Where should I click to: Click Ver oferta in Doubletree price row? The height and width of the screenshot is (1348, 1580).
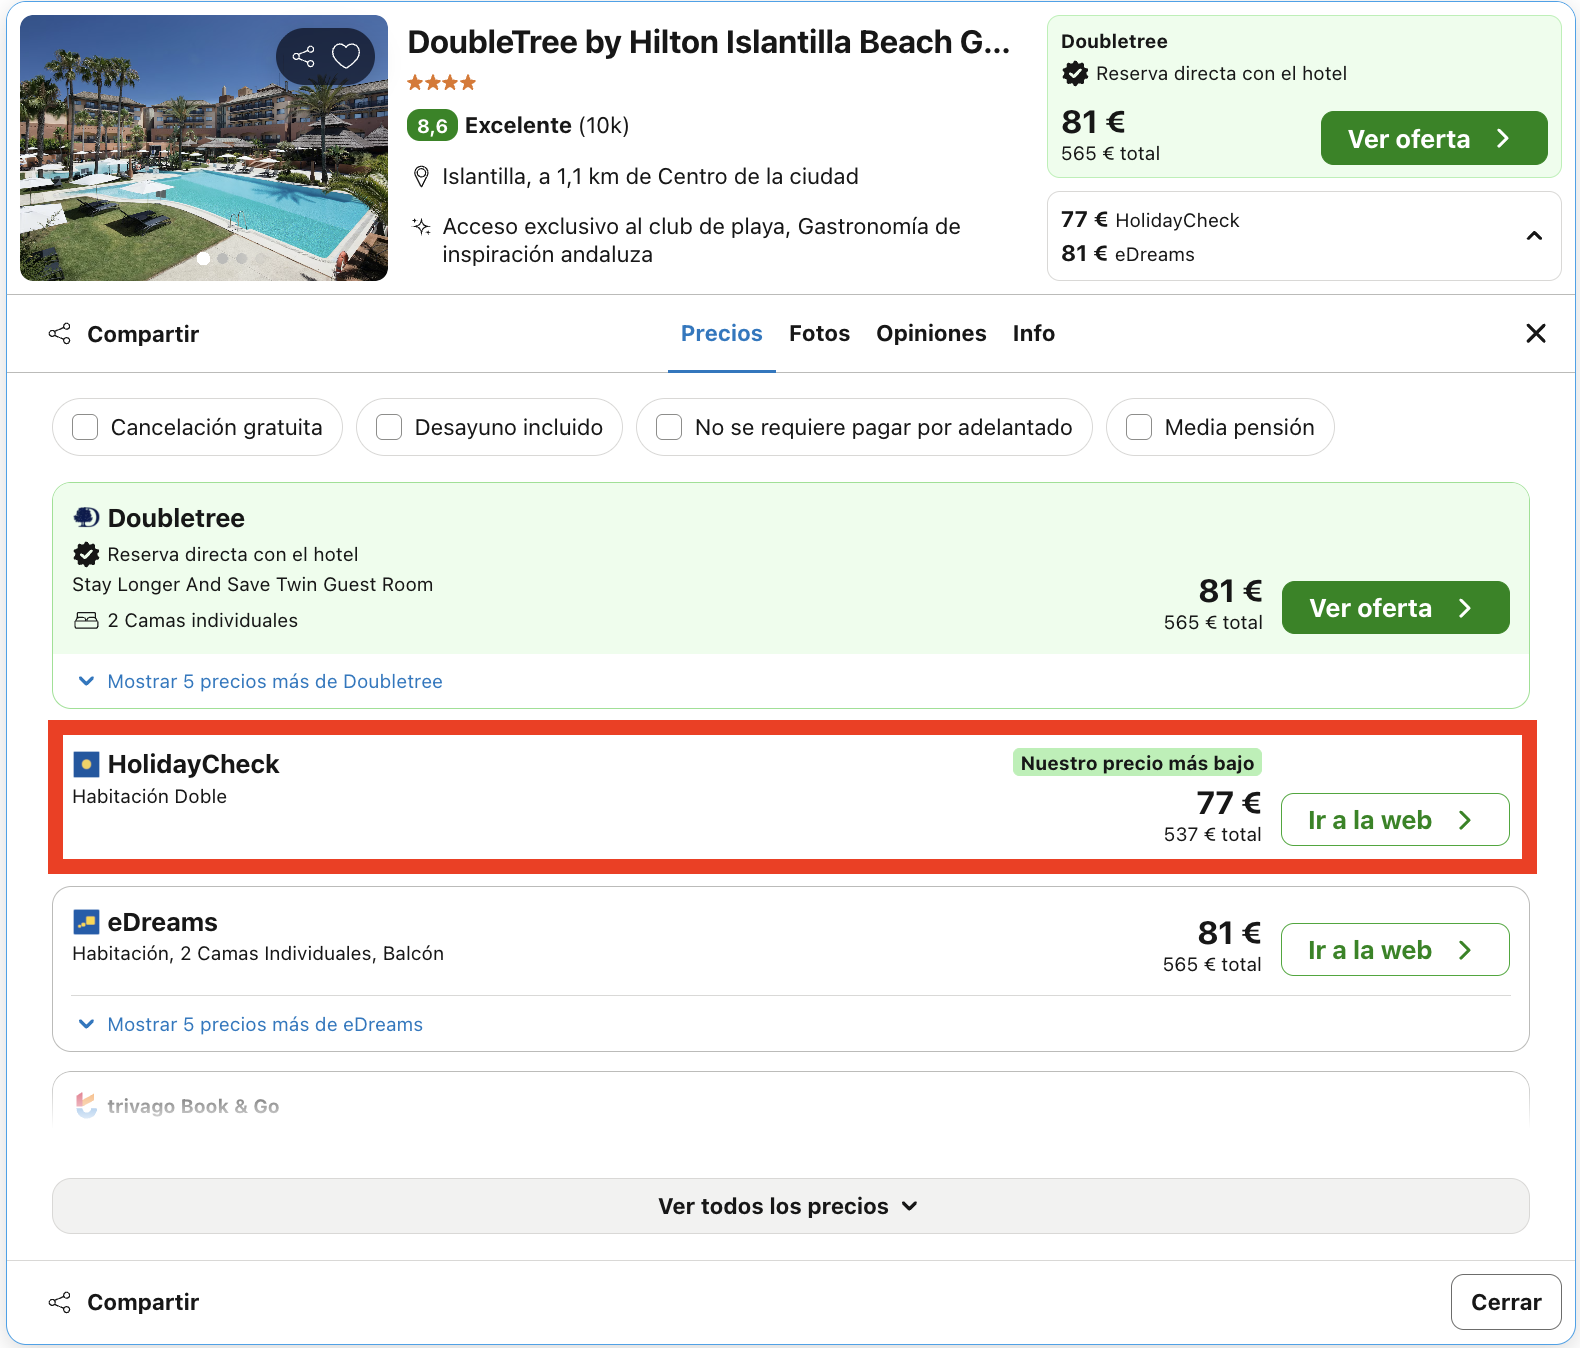click(x=1395, y=607)
